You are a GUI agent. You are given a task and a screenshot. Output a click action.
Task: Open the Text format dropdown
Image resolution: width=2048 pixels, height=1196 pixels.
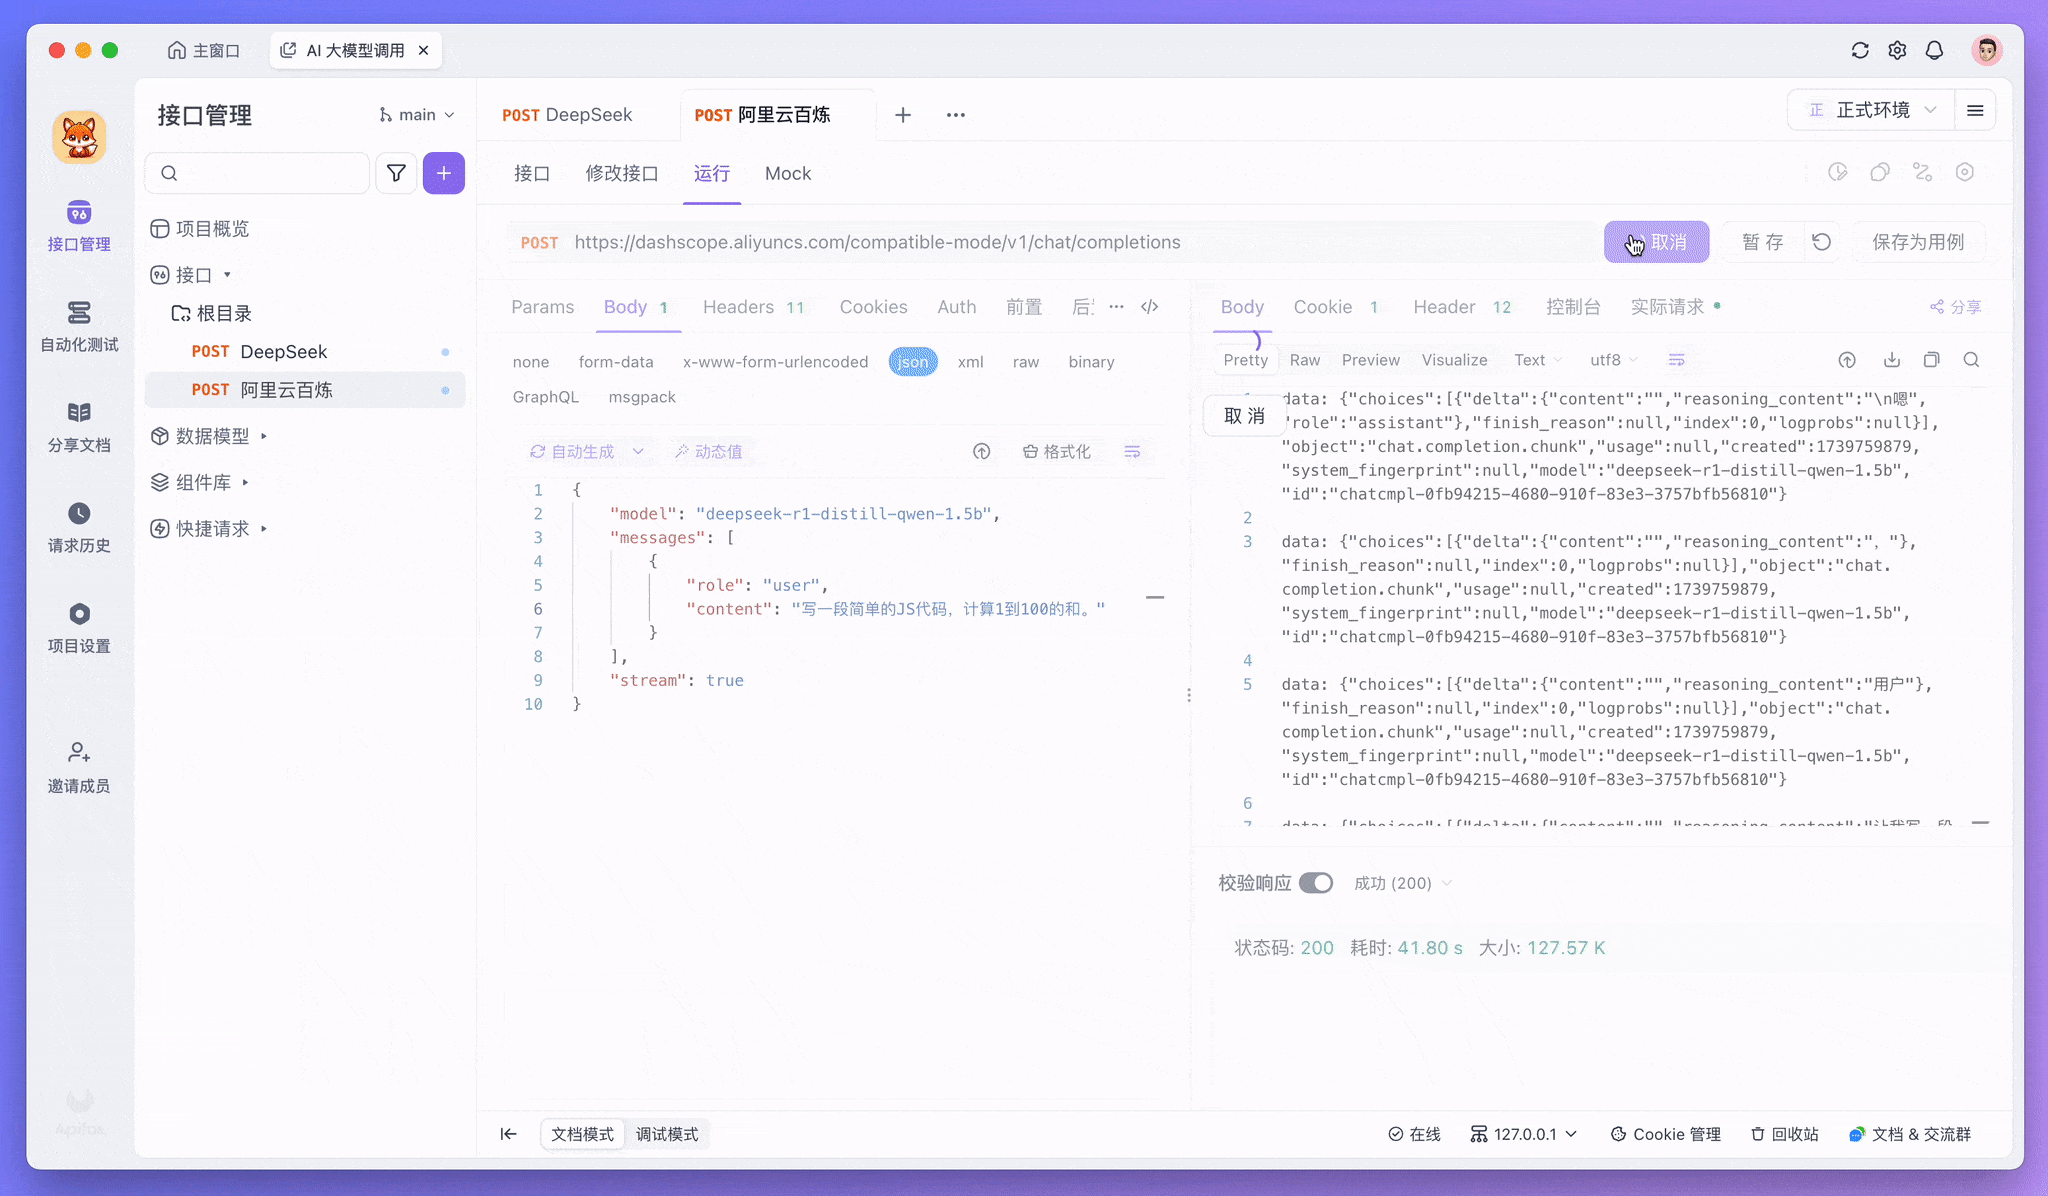click(x=1538, y=360)
